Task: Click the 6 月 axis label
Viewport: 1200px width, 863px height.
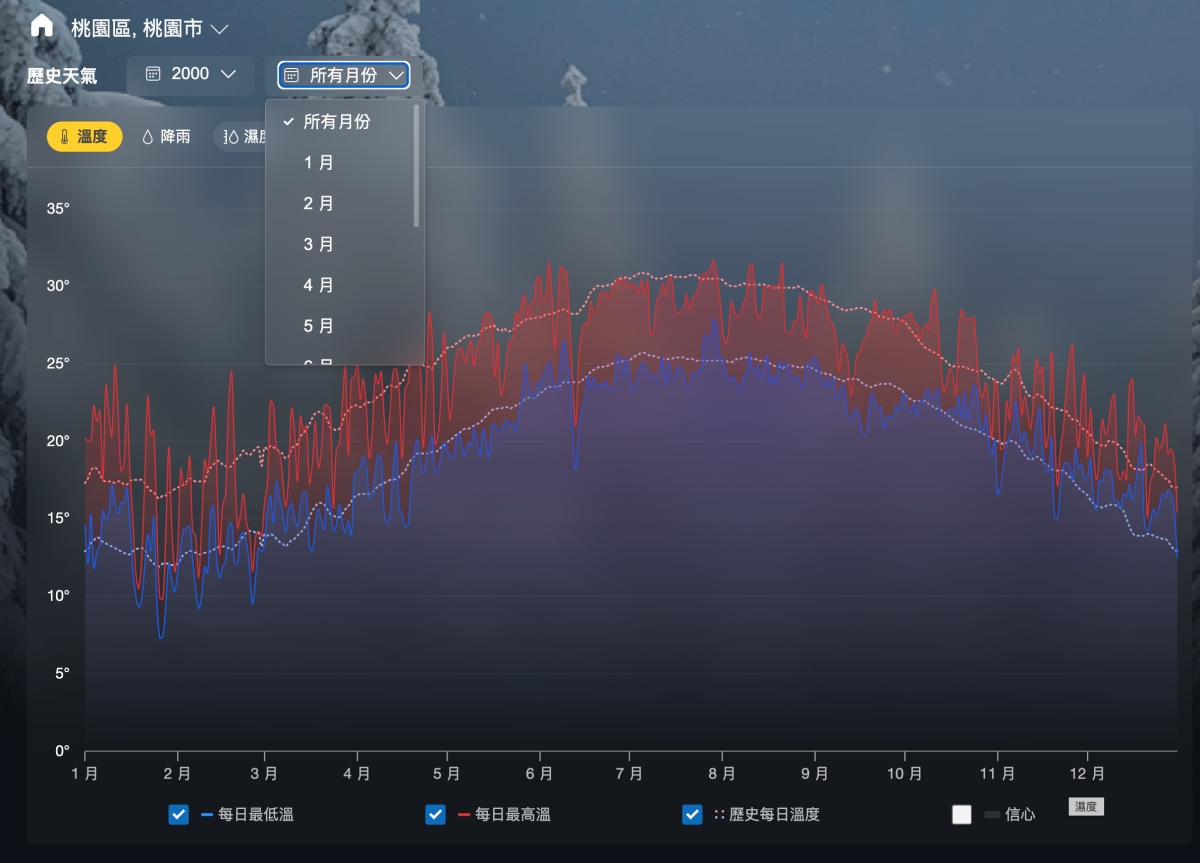Action: pos(539,774)
